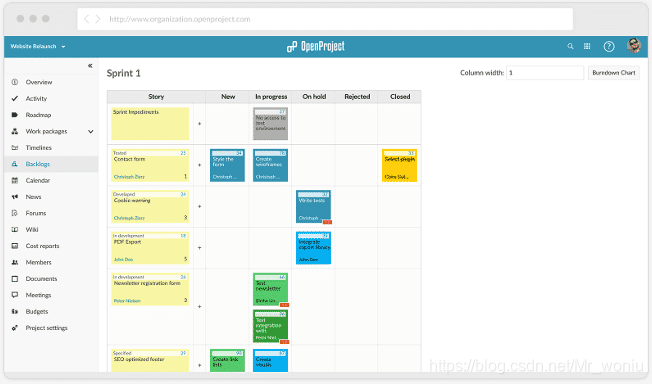Expand the Website Relaunch project dropdown
Viewport: 652px width, 384px height.
pos(38,47)
